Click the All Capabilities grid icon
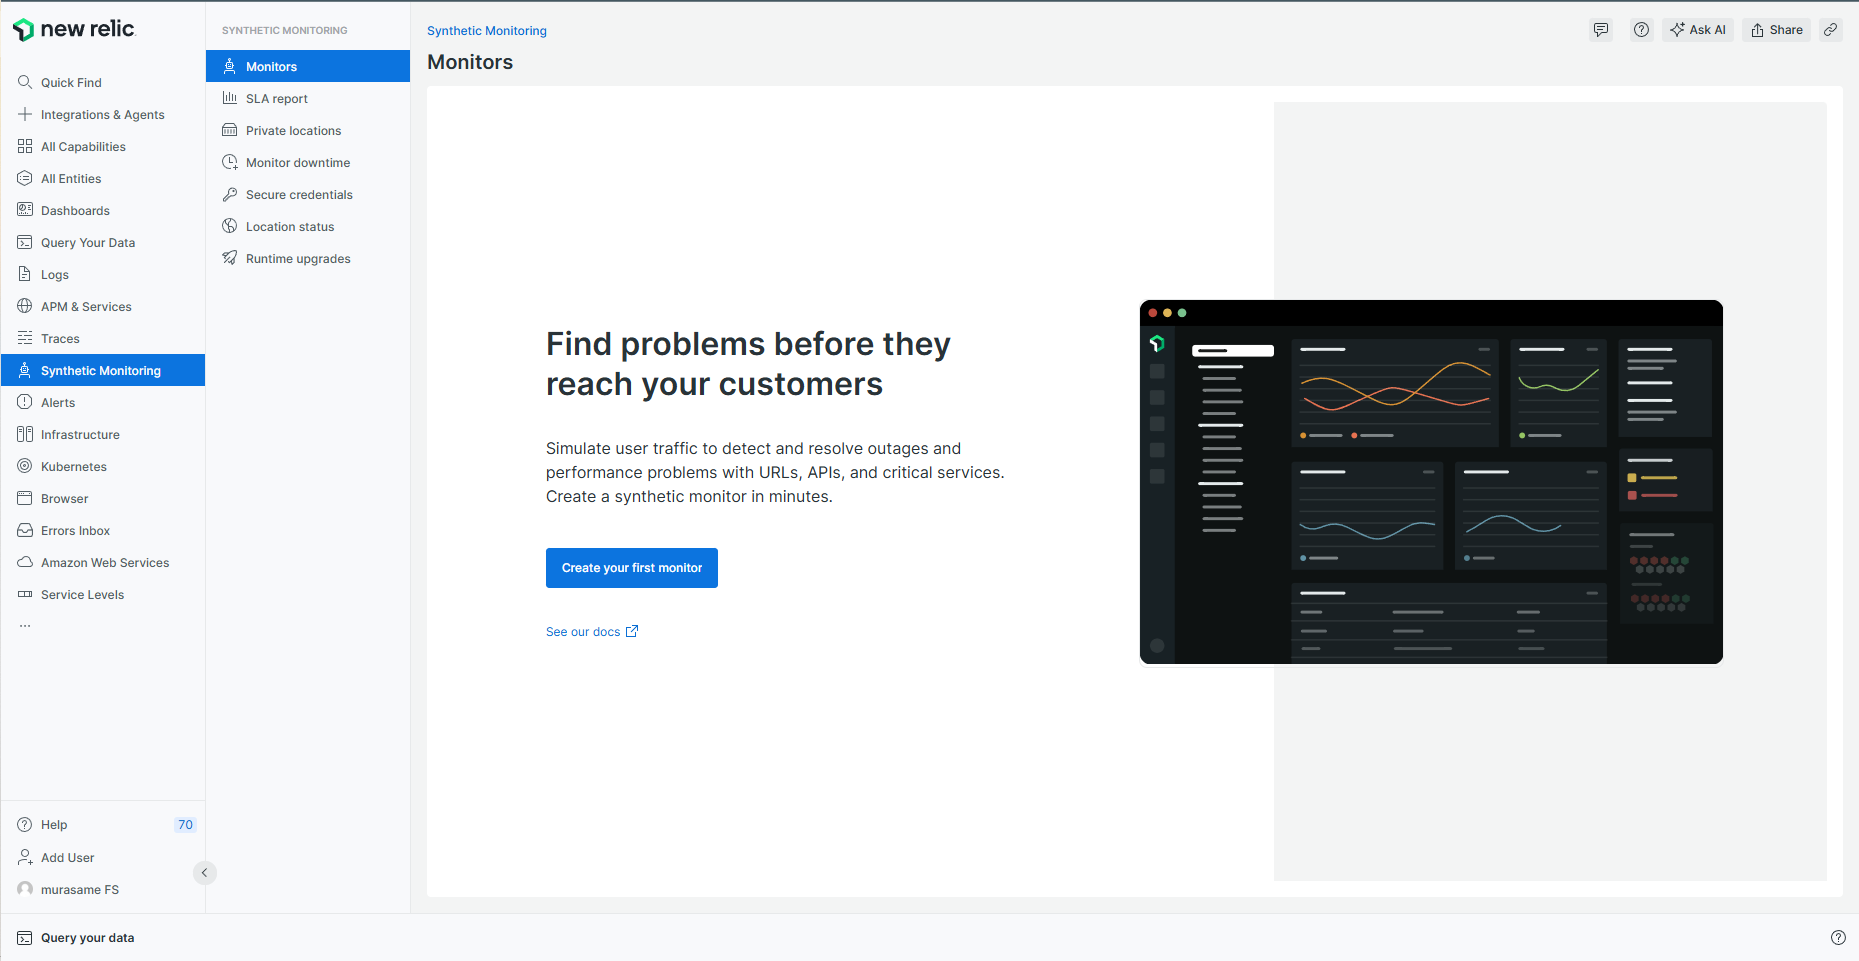1859x961 pixels. pyautogui.click(x=25, y=146)
